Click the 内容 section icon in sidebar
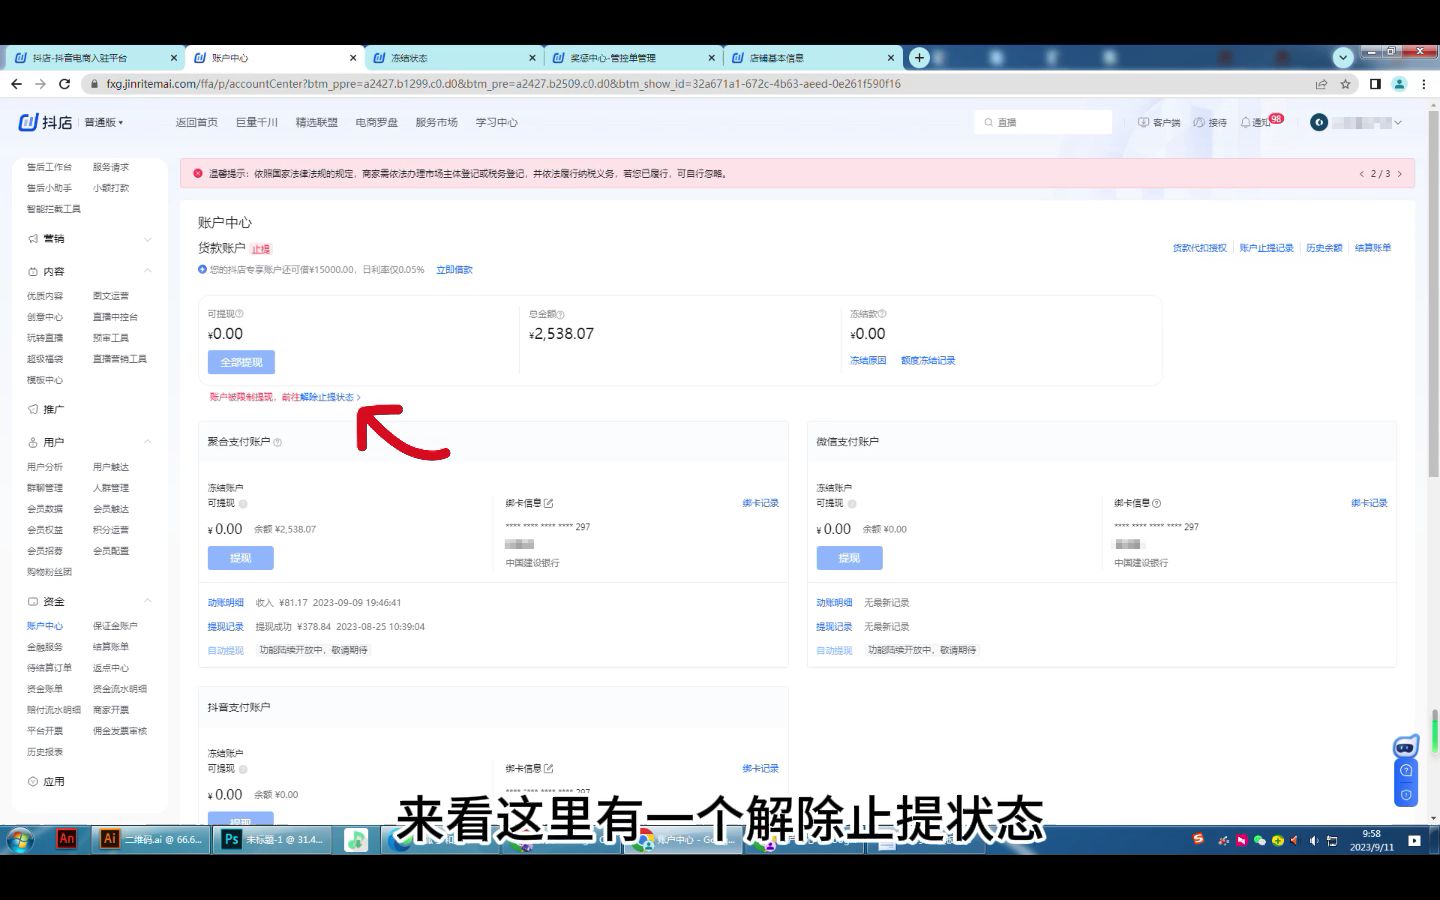 [31, 270]
